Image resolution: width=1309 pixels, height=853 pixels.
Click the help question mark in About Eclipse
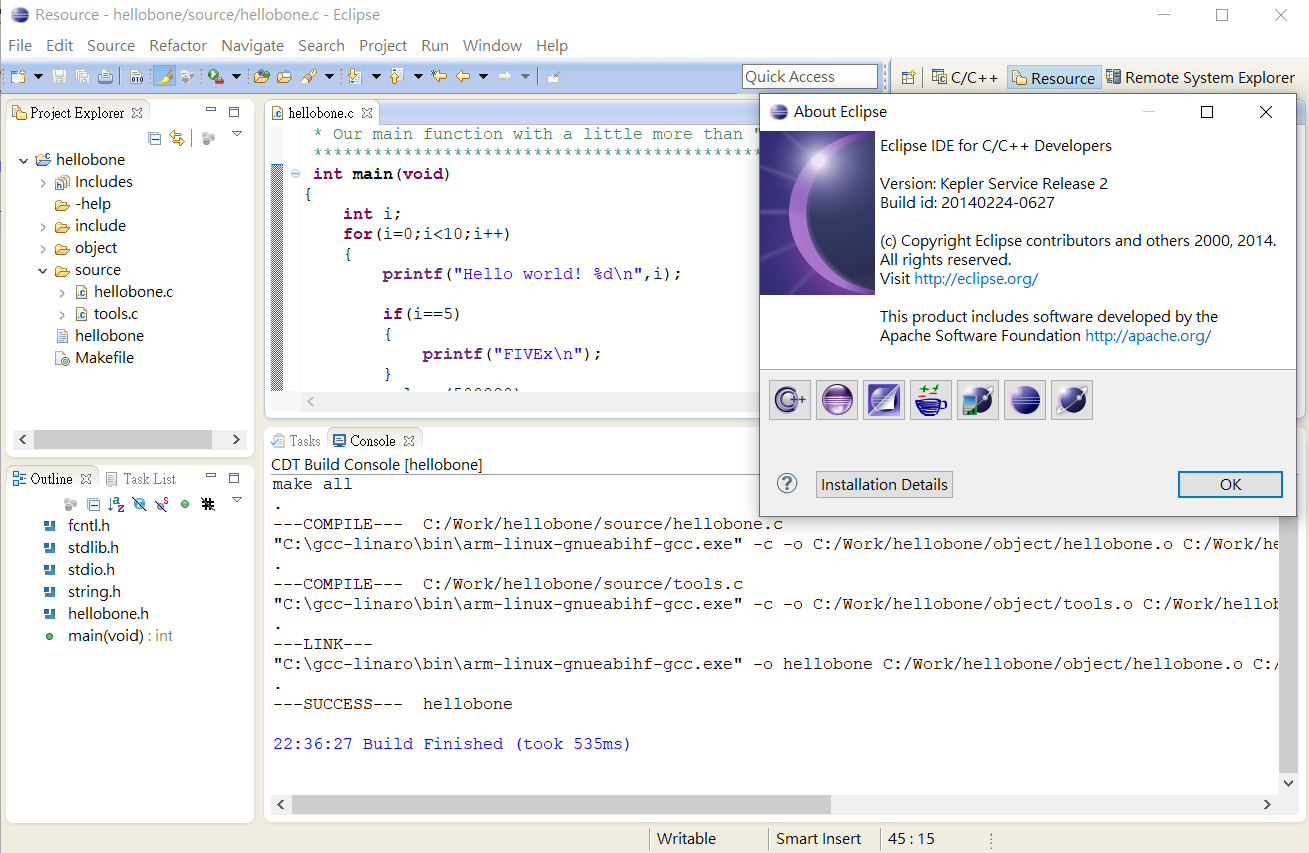[x=787, y=483]
